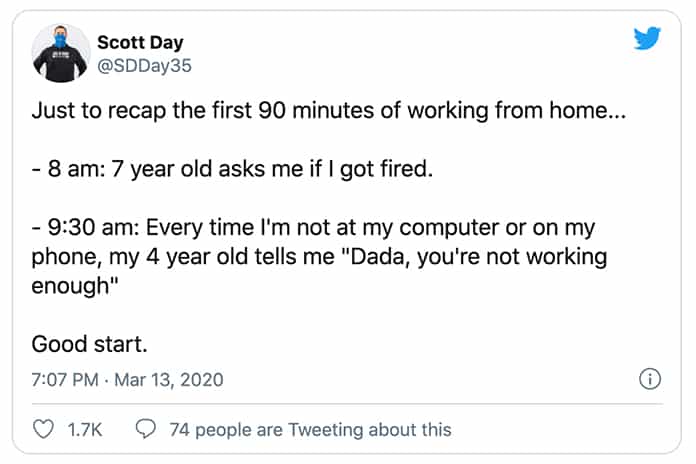Click the 9:30 am tweet paragraph

pos(319,257)
